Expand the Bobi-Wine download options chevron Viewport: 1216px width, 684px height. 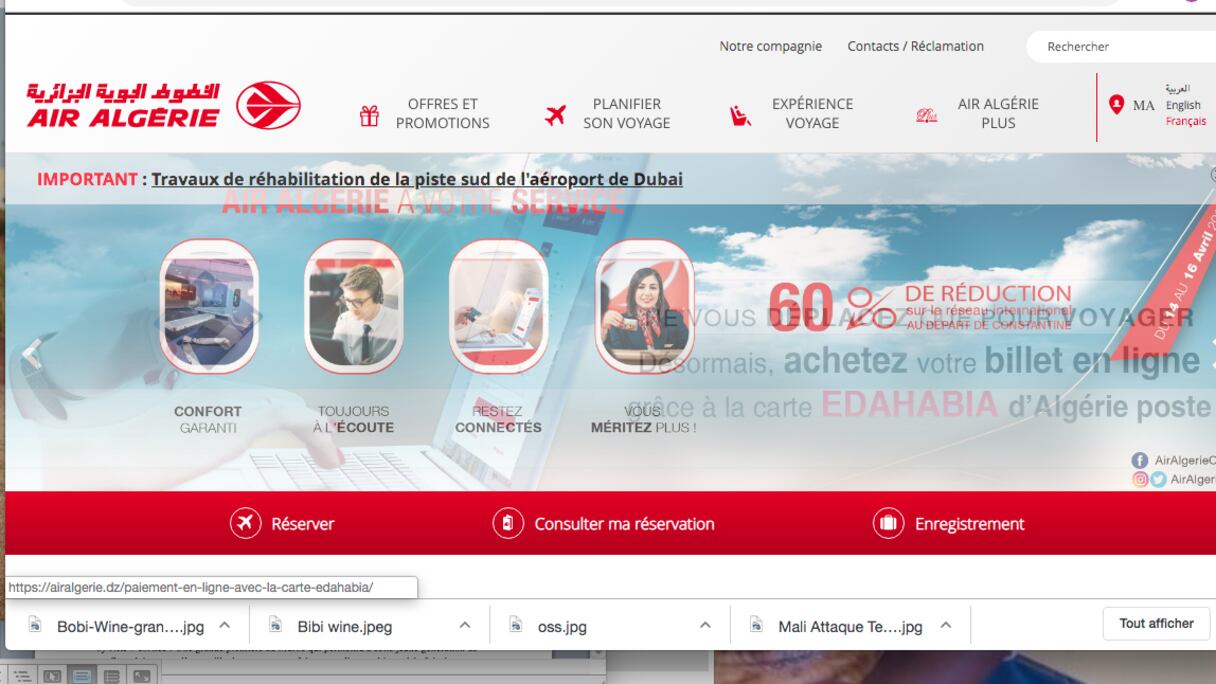pyautogui.click(x=224, y=625)
